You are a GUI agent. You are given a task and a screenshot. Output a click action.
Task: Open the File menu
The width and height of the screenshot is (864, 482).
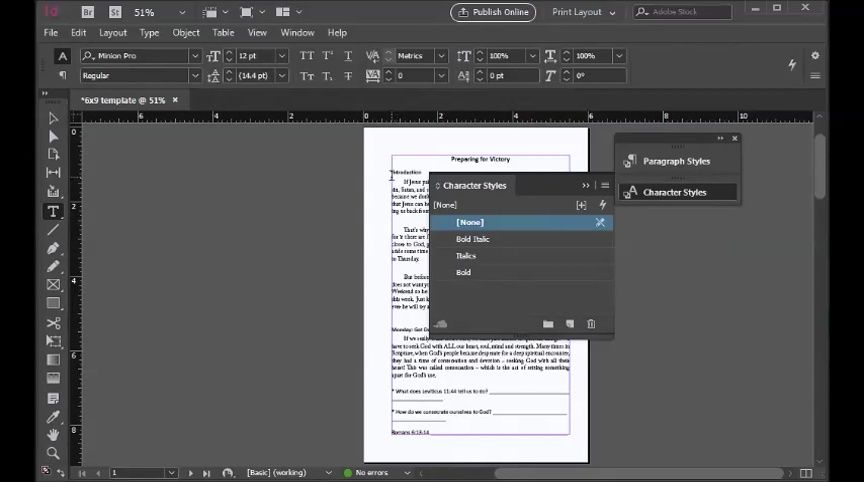coord(51,33)
